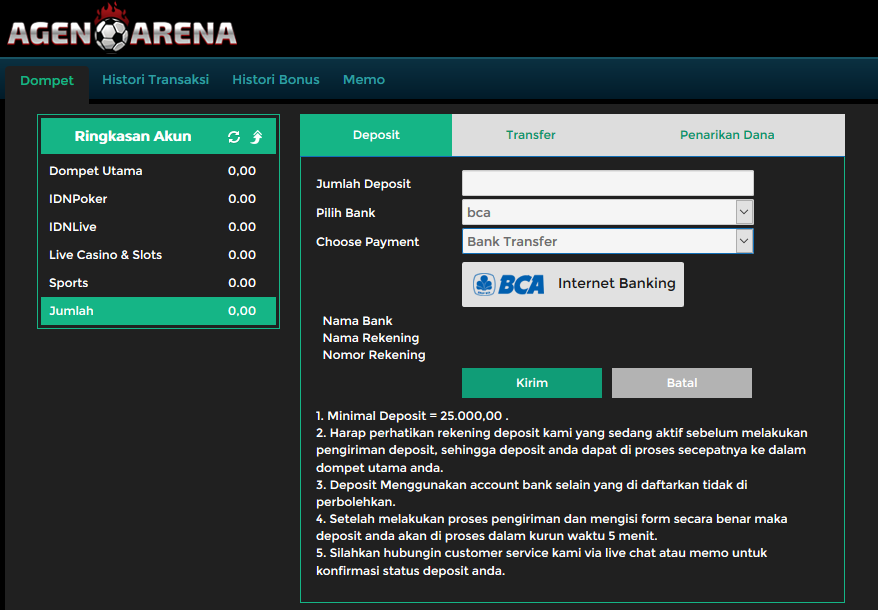Open the Penarikan Dana tab
Screen dimensions: 878x610
pos(727,135)
